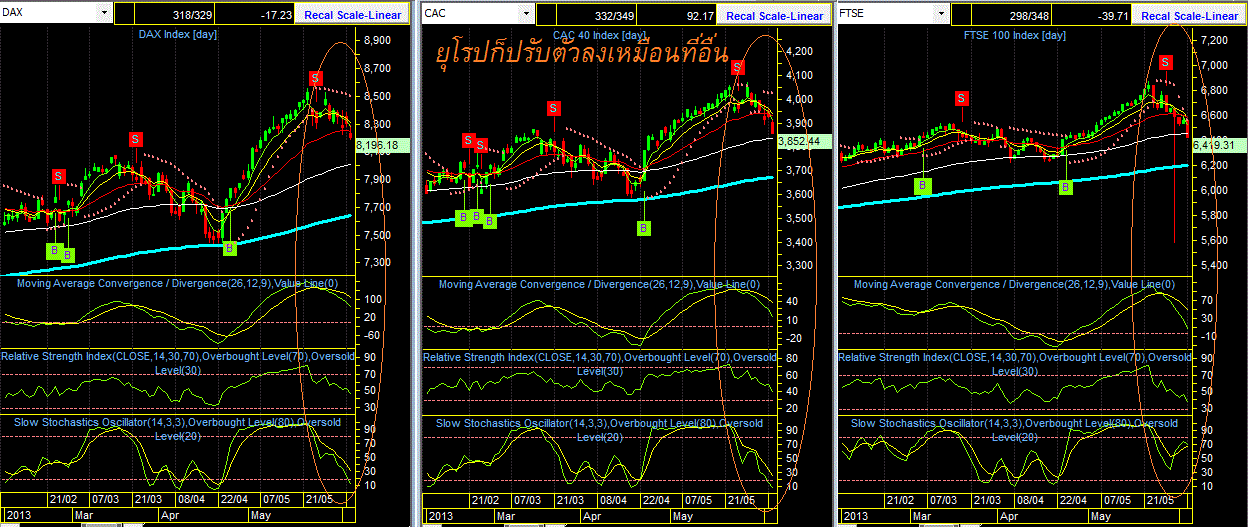Image resolution: width=1248 pixels, height=527 pixels.
Task: Click the 22/04 date label on the DAX axis
Action: click(234, 498)
